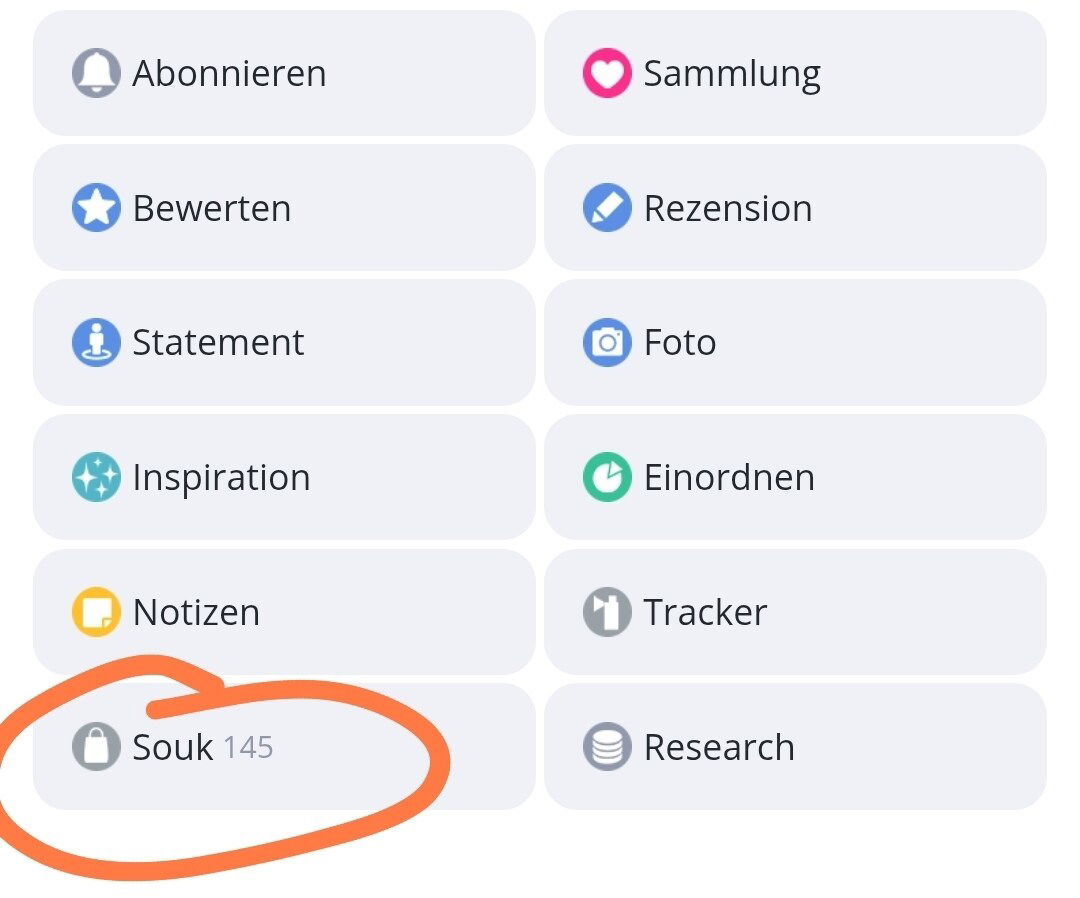Click the 145 count next to Souk
Viewport: 1080px width, 898px height.
[249, 748]
